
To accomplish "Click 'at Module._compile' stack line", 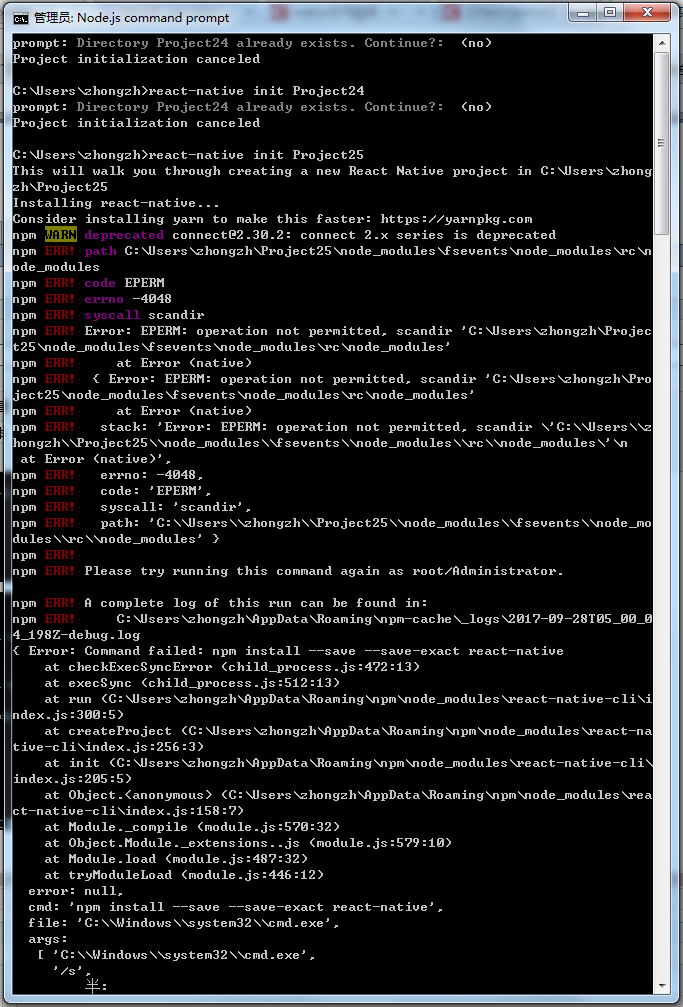I will [192, 827].
